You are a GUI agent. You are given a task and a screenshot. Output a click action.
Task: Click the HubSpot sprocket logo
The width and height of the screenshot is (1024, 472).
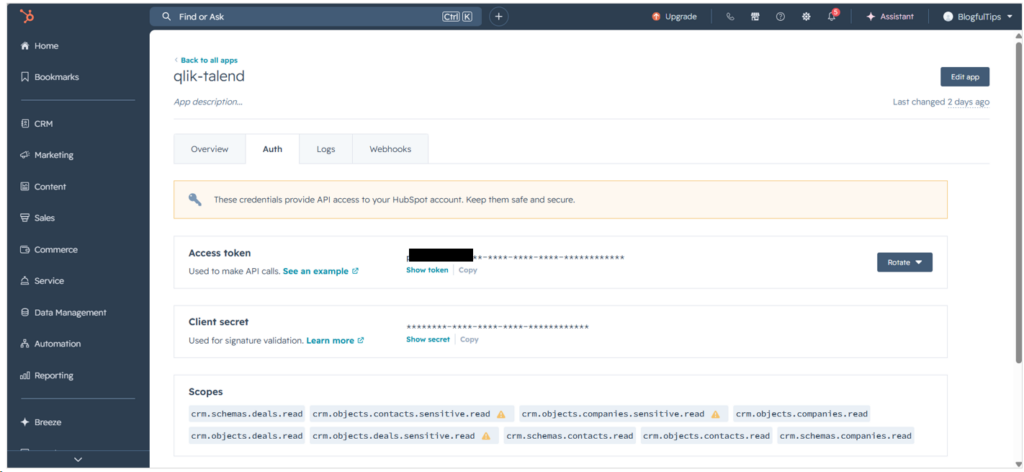point(27,17)
